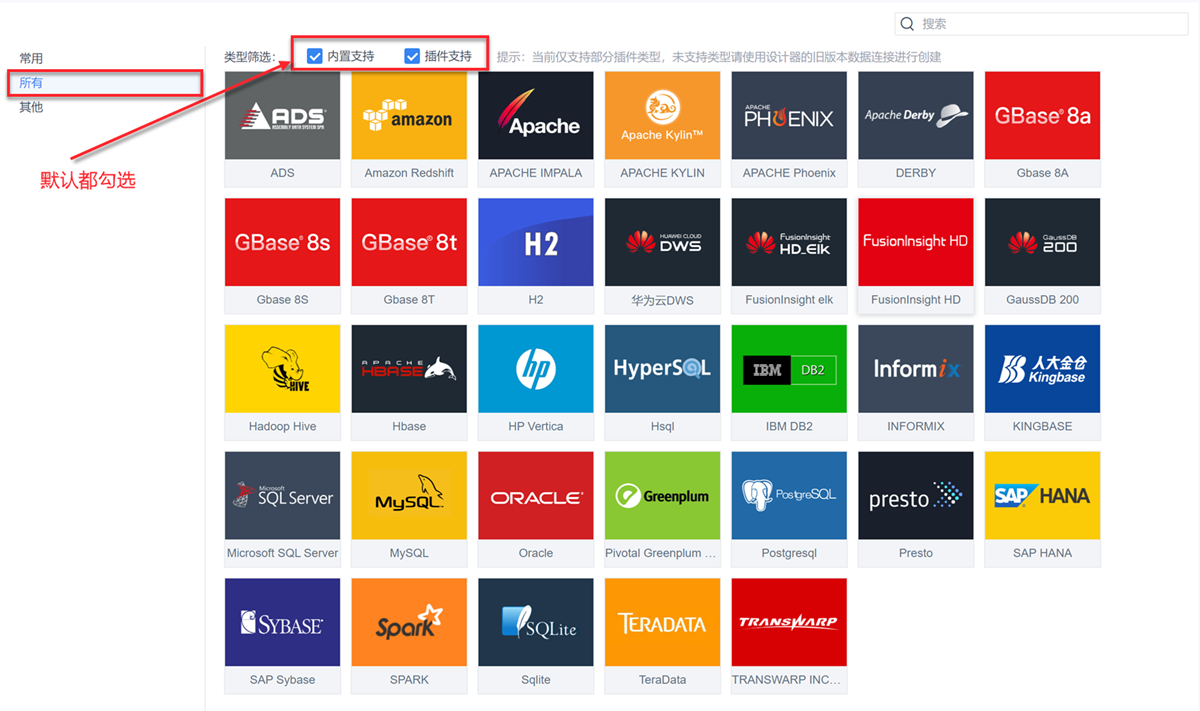The image size is (1200, 711).
Task: Select the Apache Kylin tile
Action: click(x=662, y=129)
